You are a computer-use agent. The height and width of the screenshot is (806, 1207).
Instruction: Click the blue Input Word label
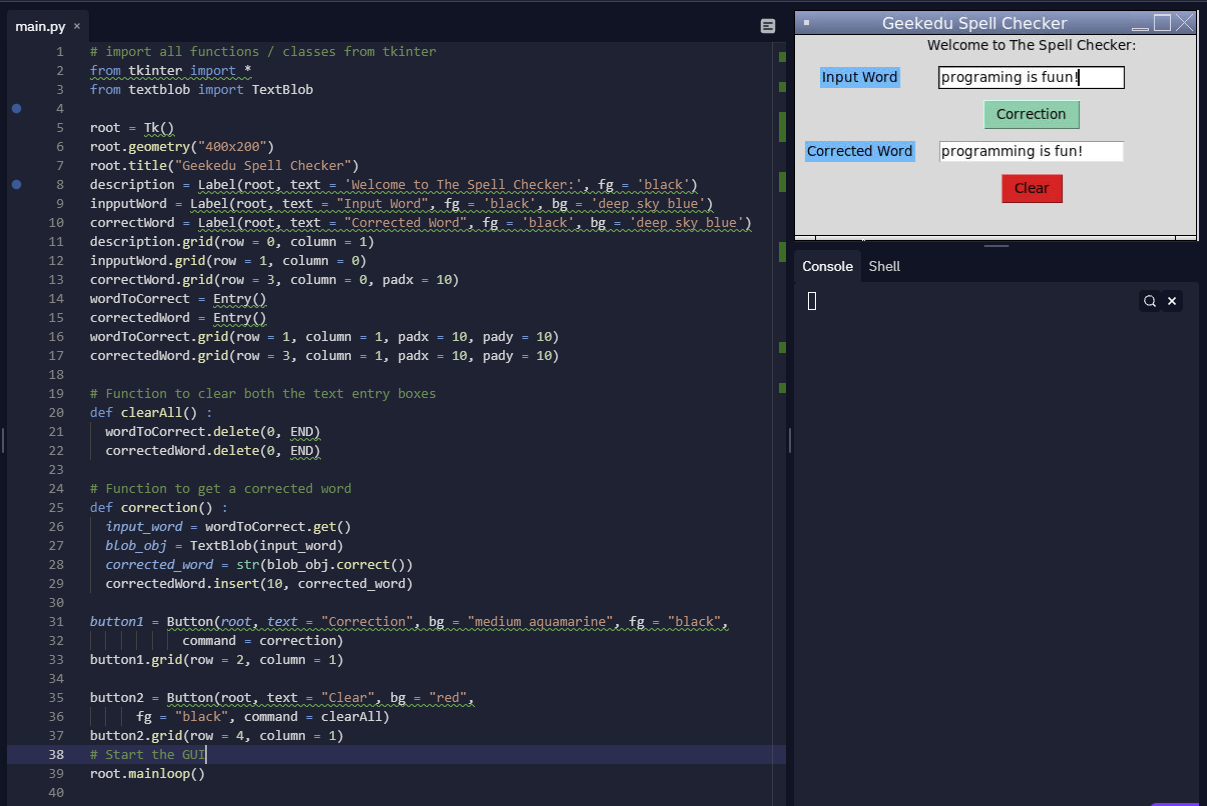click(860, 77)
